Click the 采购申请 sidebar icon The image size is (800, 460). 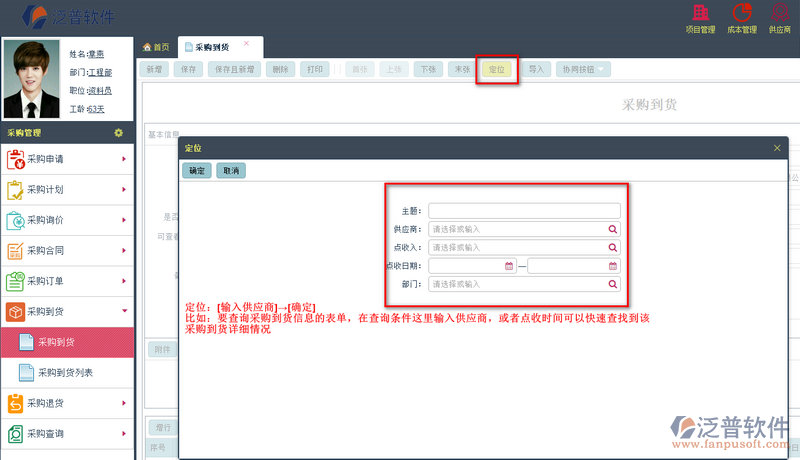15,159
